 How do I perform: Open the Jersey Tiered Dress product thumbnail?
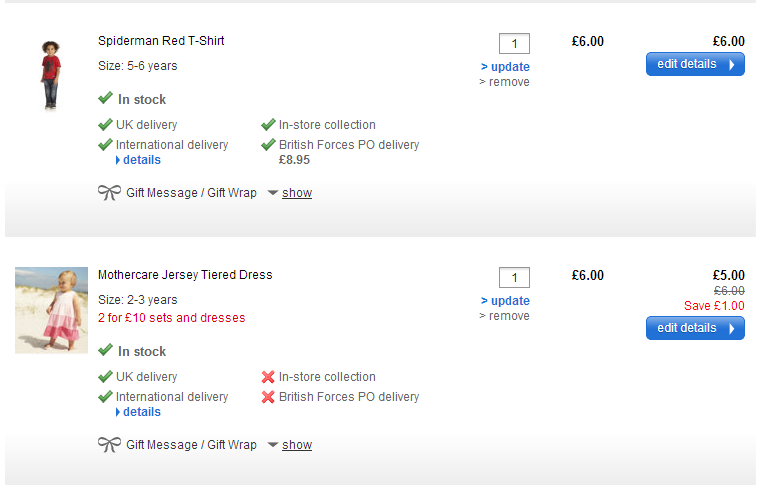pyautogui.click(x=52, y=310)
